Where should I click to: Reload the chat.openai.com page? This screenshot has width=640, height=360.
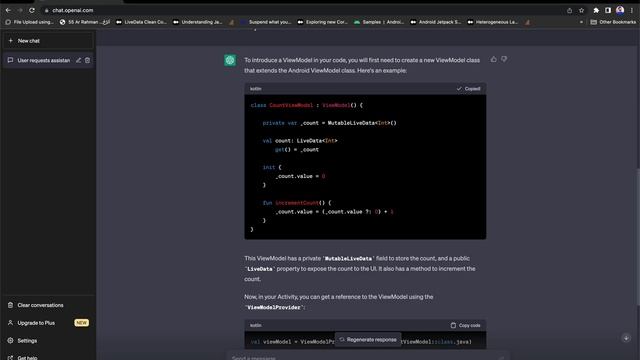32,10
